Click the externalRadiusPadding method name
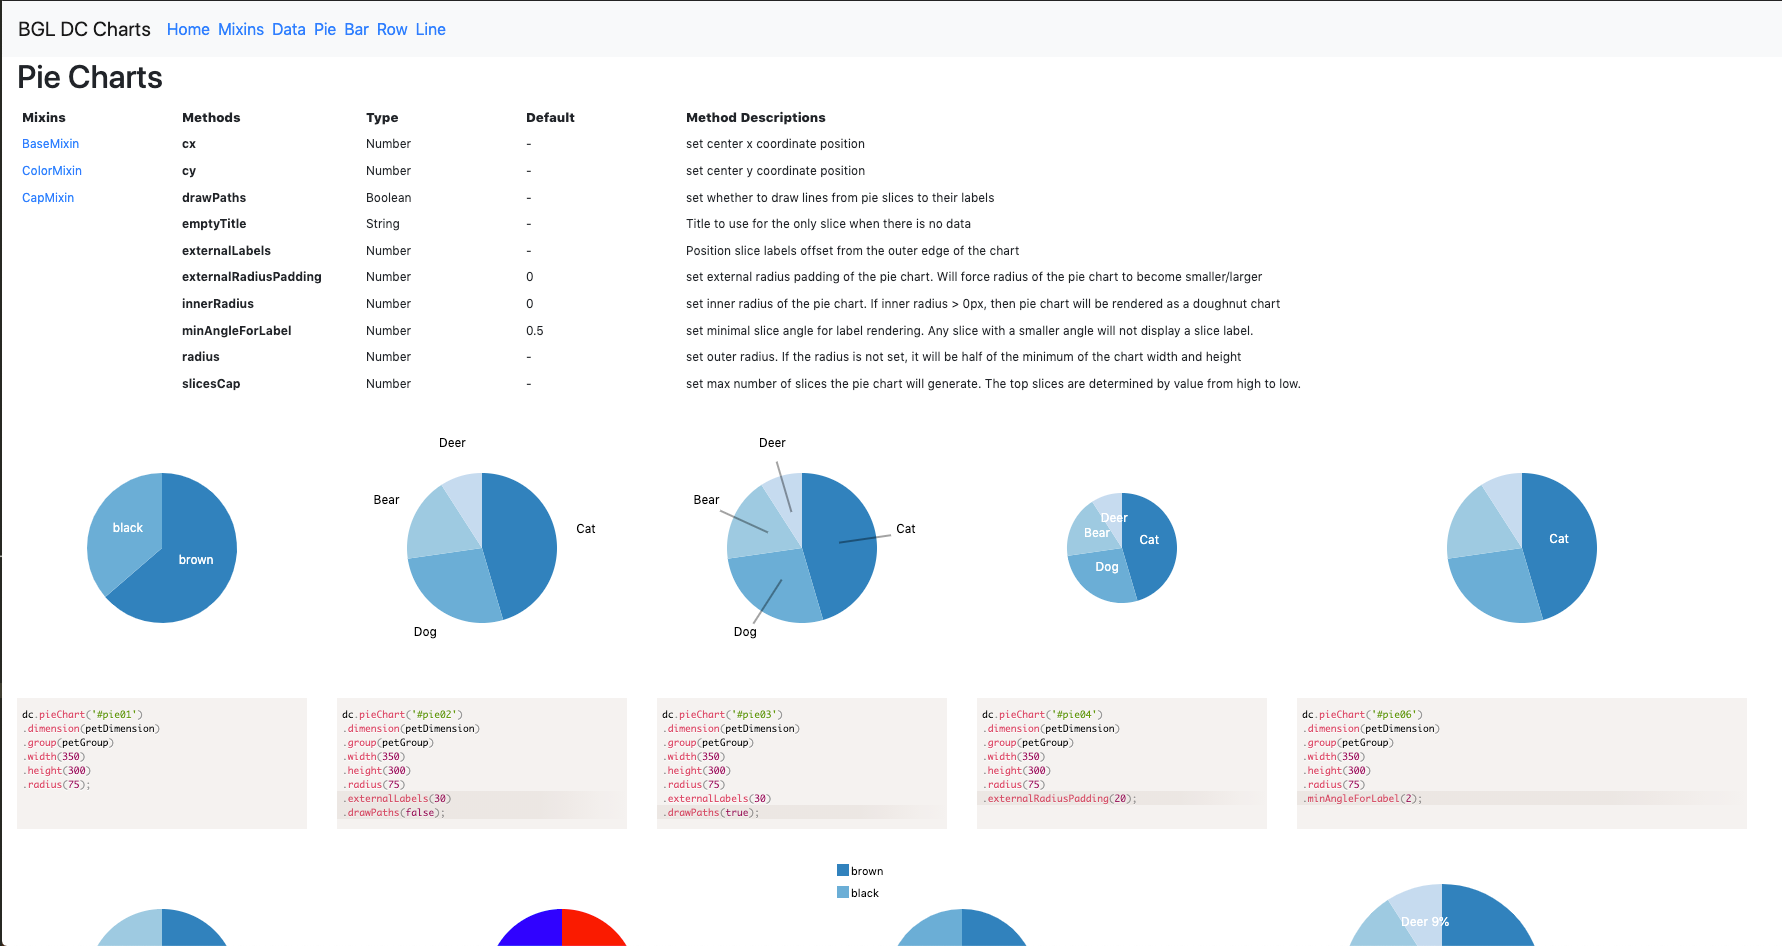The width and height of the screenshot is (1782, 946). point(252,277)
